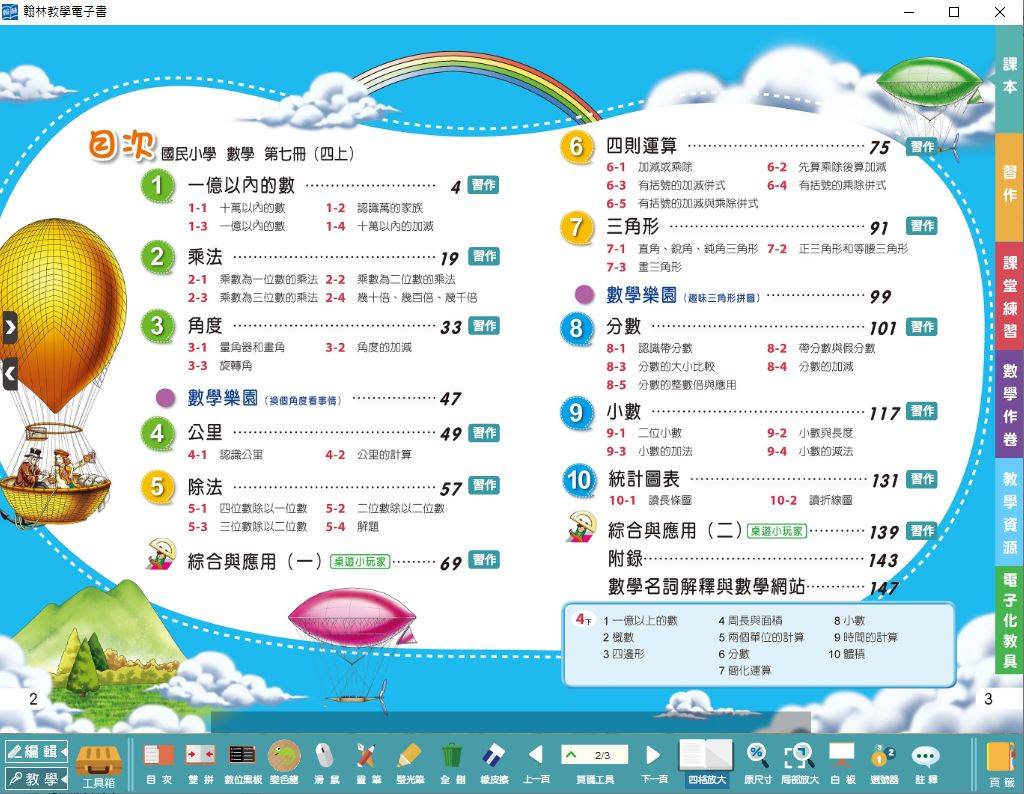Select the 螢光筆 highlighter tool

pos(409,764)
